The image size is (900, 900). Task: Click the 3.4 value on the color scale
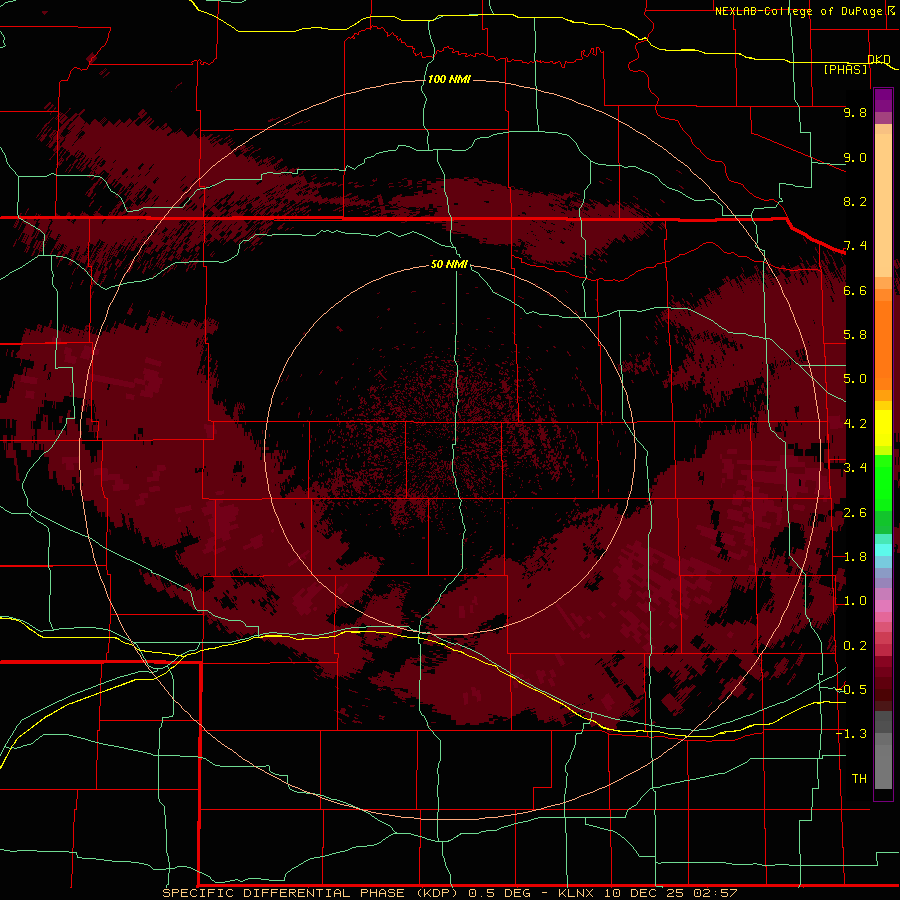[x=855, y=468]
